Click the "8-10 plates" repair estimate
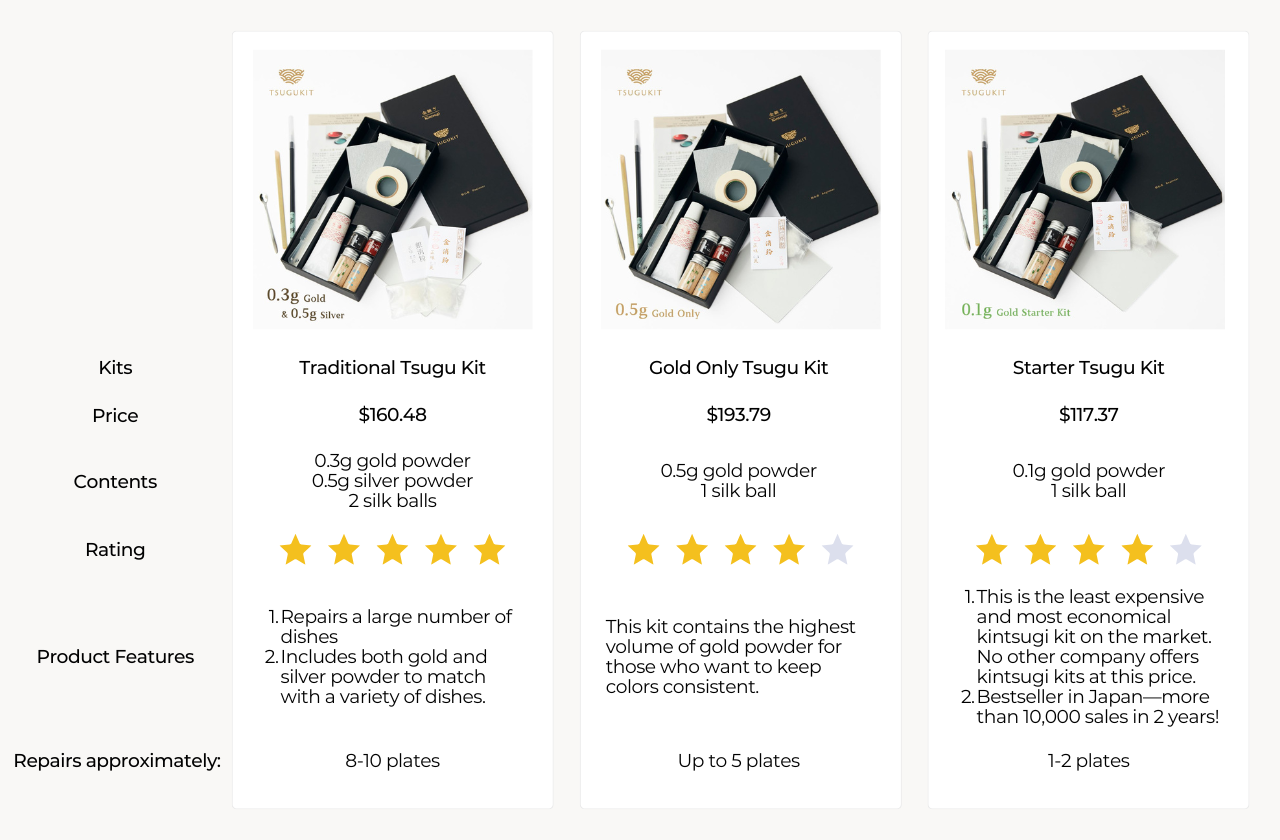The image size is (1280, 840). click(x=392, y=761)
